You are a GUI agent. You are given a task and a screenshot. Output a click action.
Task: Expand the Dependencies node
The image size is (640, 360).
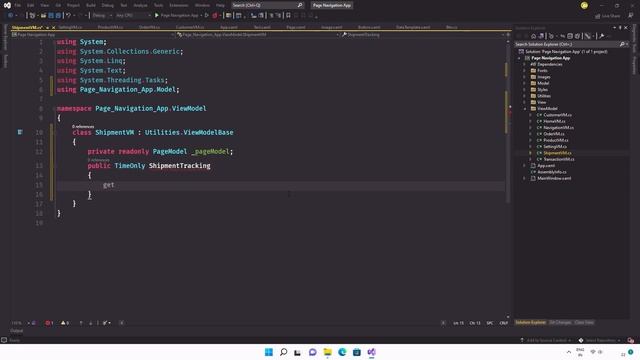[525, 64]
